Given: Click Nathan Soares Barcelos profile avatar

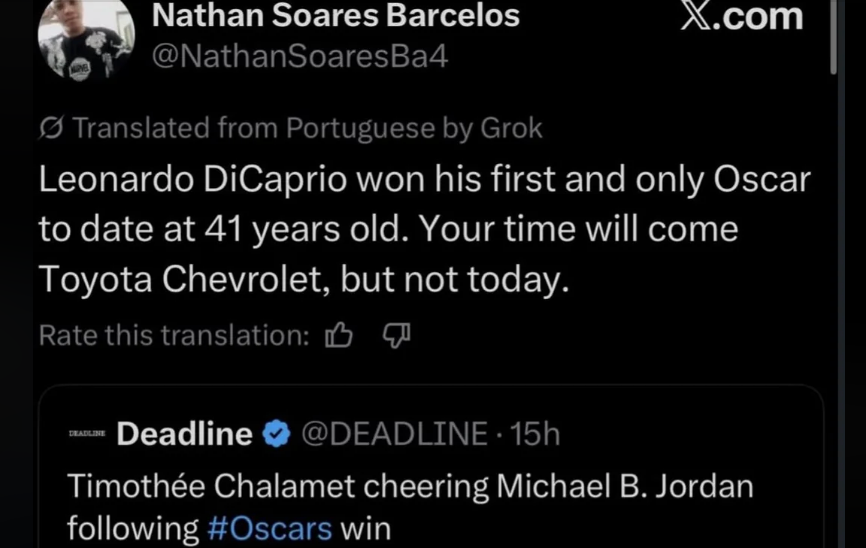Looking at the screenshot, I should click(x=84, y=38).
